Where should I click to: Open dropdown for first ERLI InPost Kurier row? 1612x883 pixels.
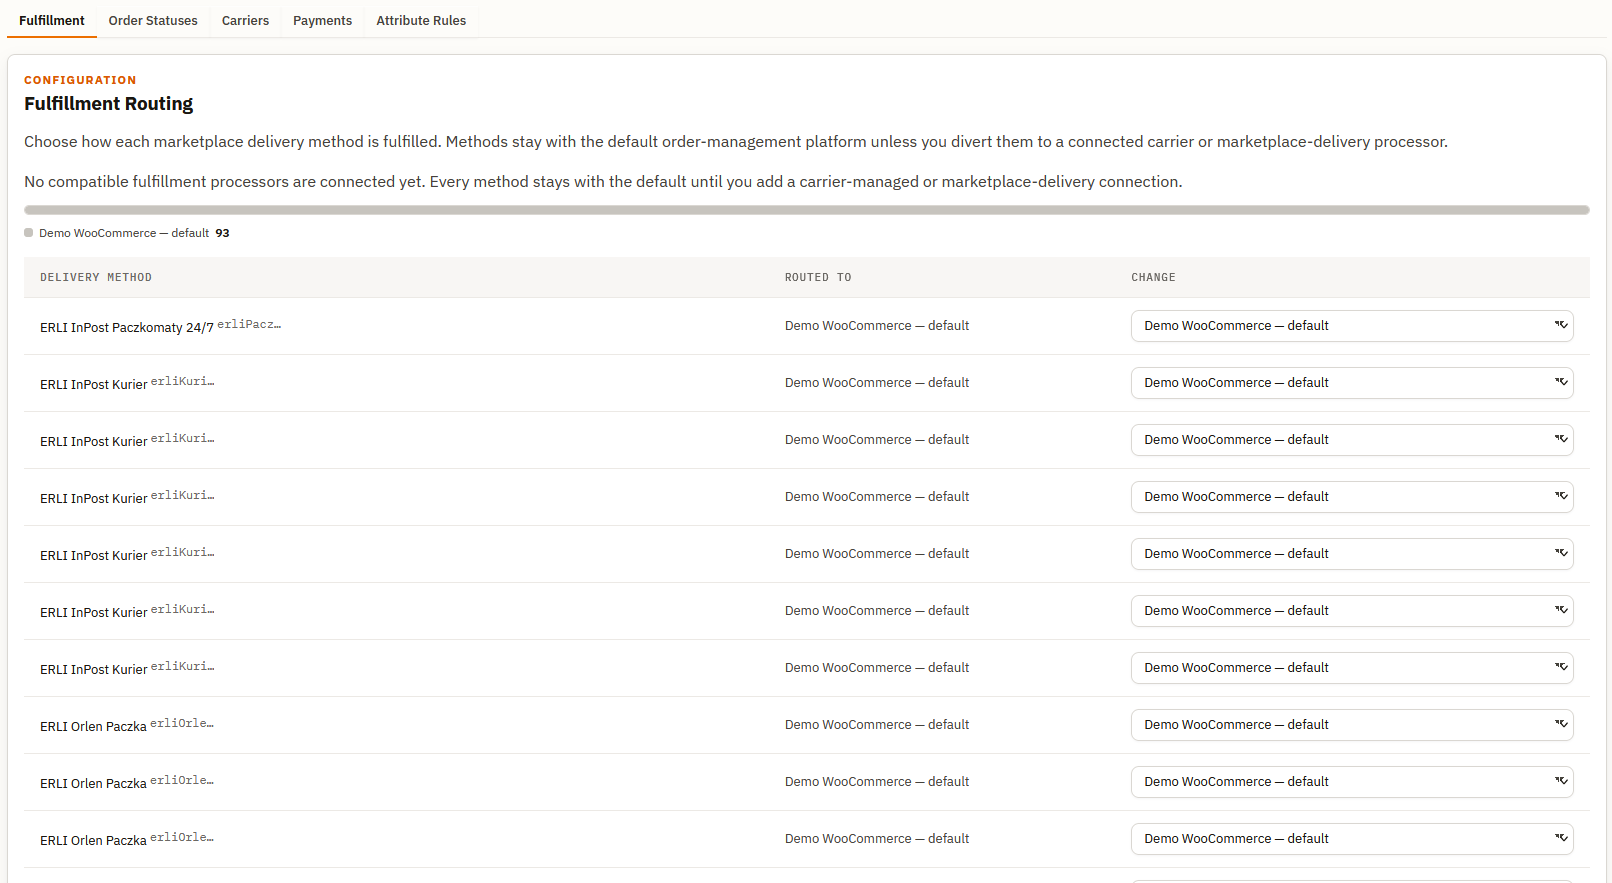1352,383
